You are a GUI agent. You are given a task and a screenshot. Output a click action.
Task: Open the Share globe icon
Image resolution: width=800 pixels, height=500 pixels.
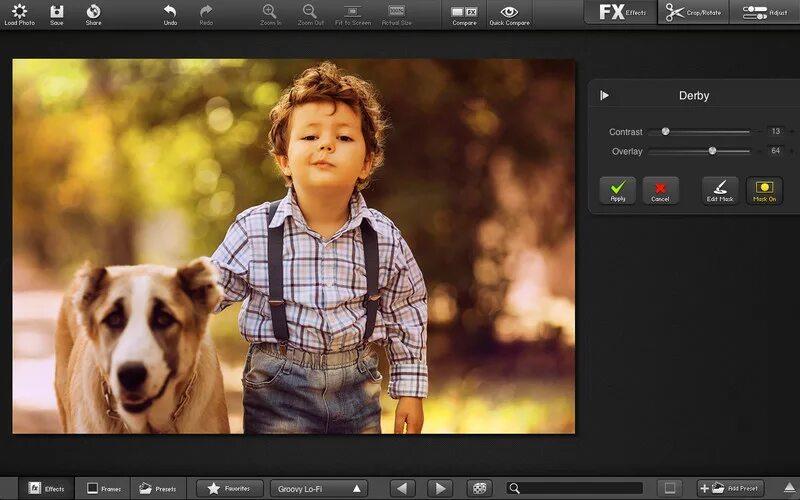pyautogui.click(x=93, y=11)
